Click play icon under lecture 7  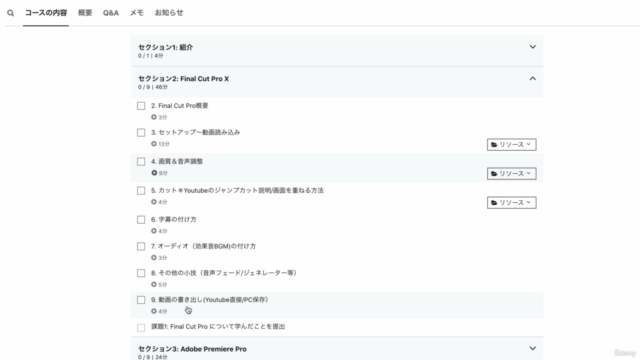154,258
